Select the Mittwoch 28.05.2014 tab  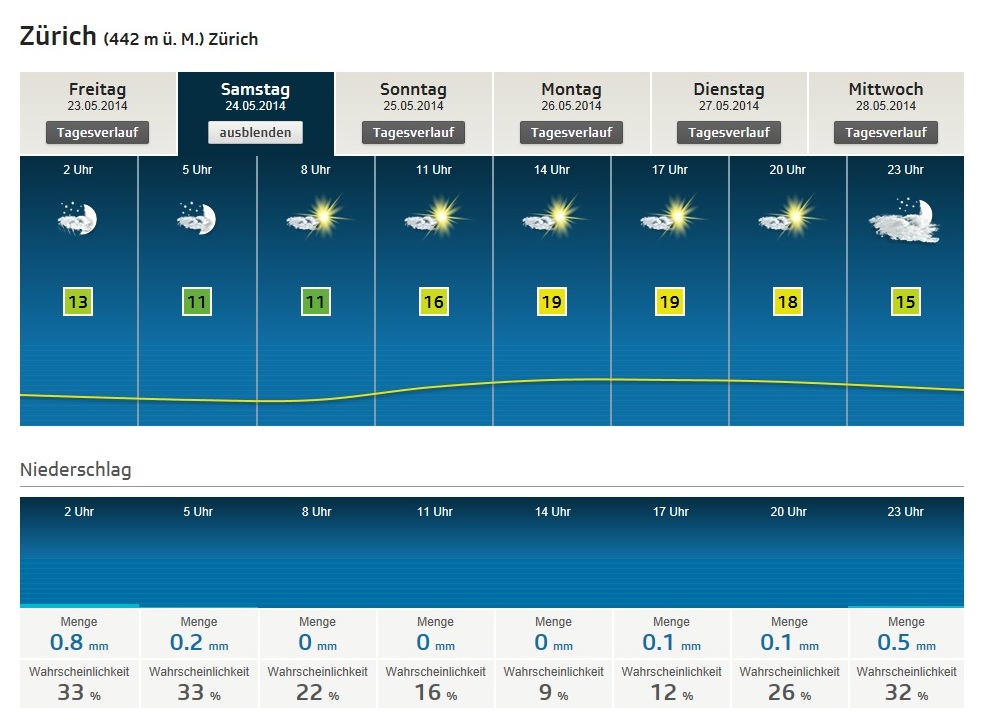click(885, 96)
